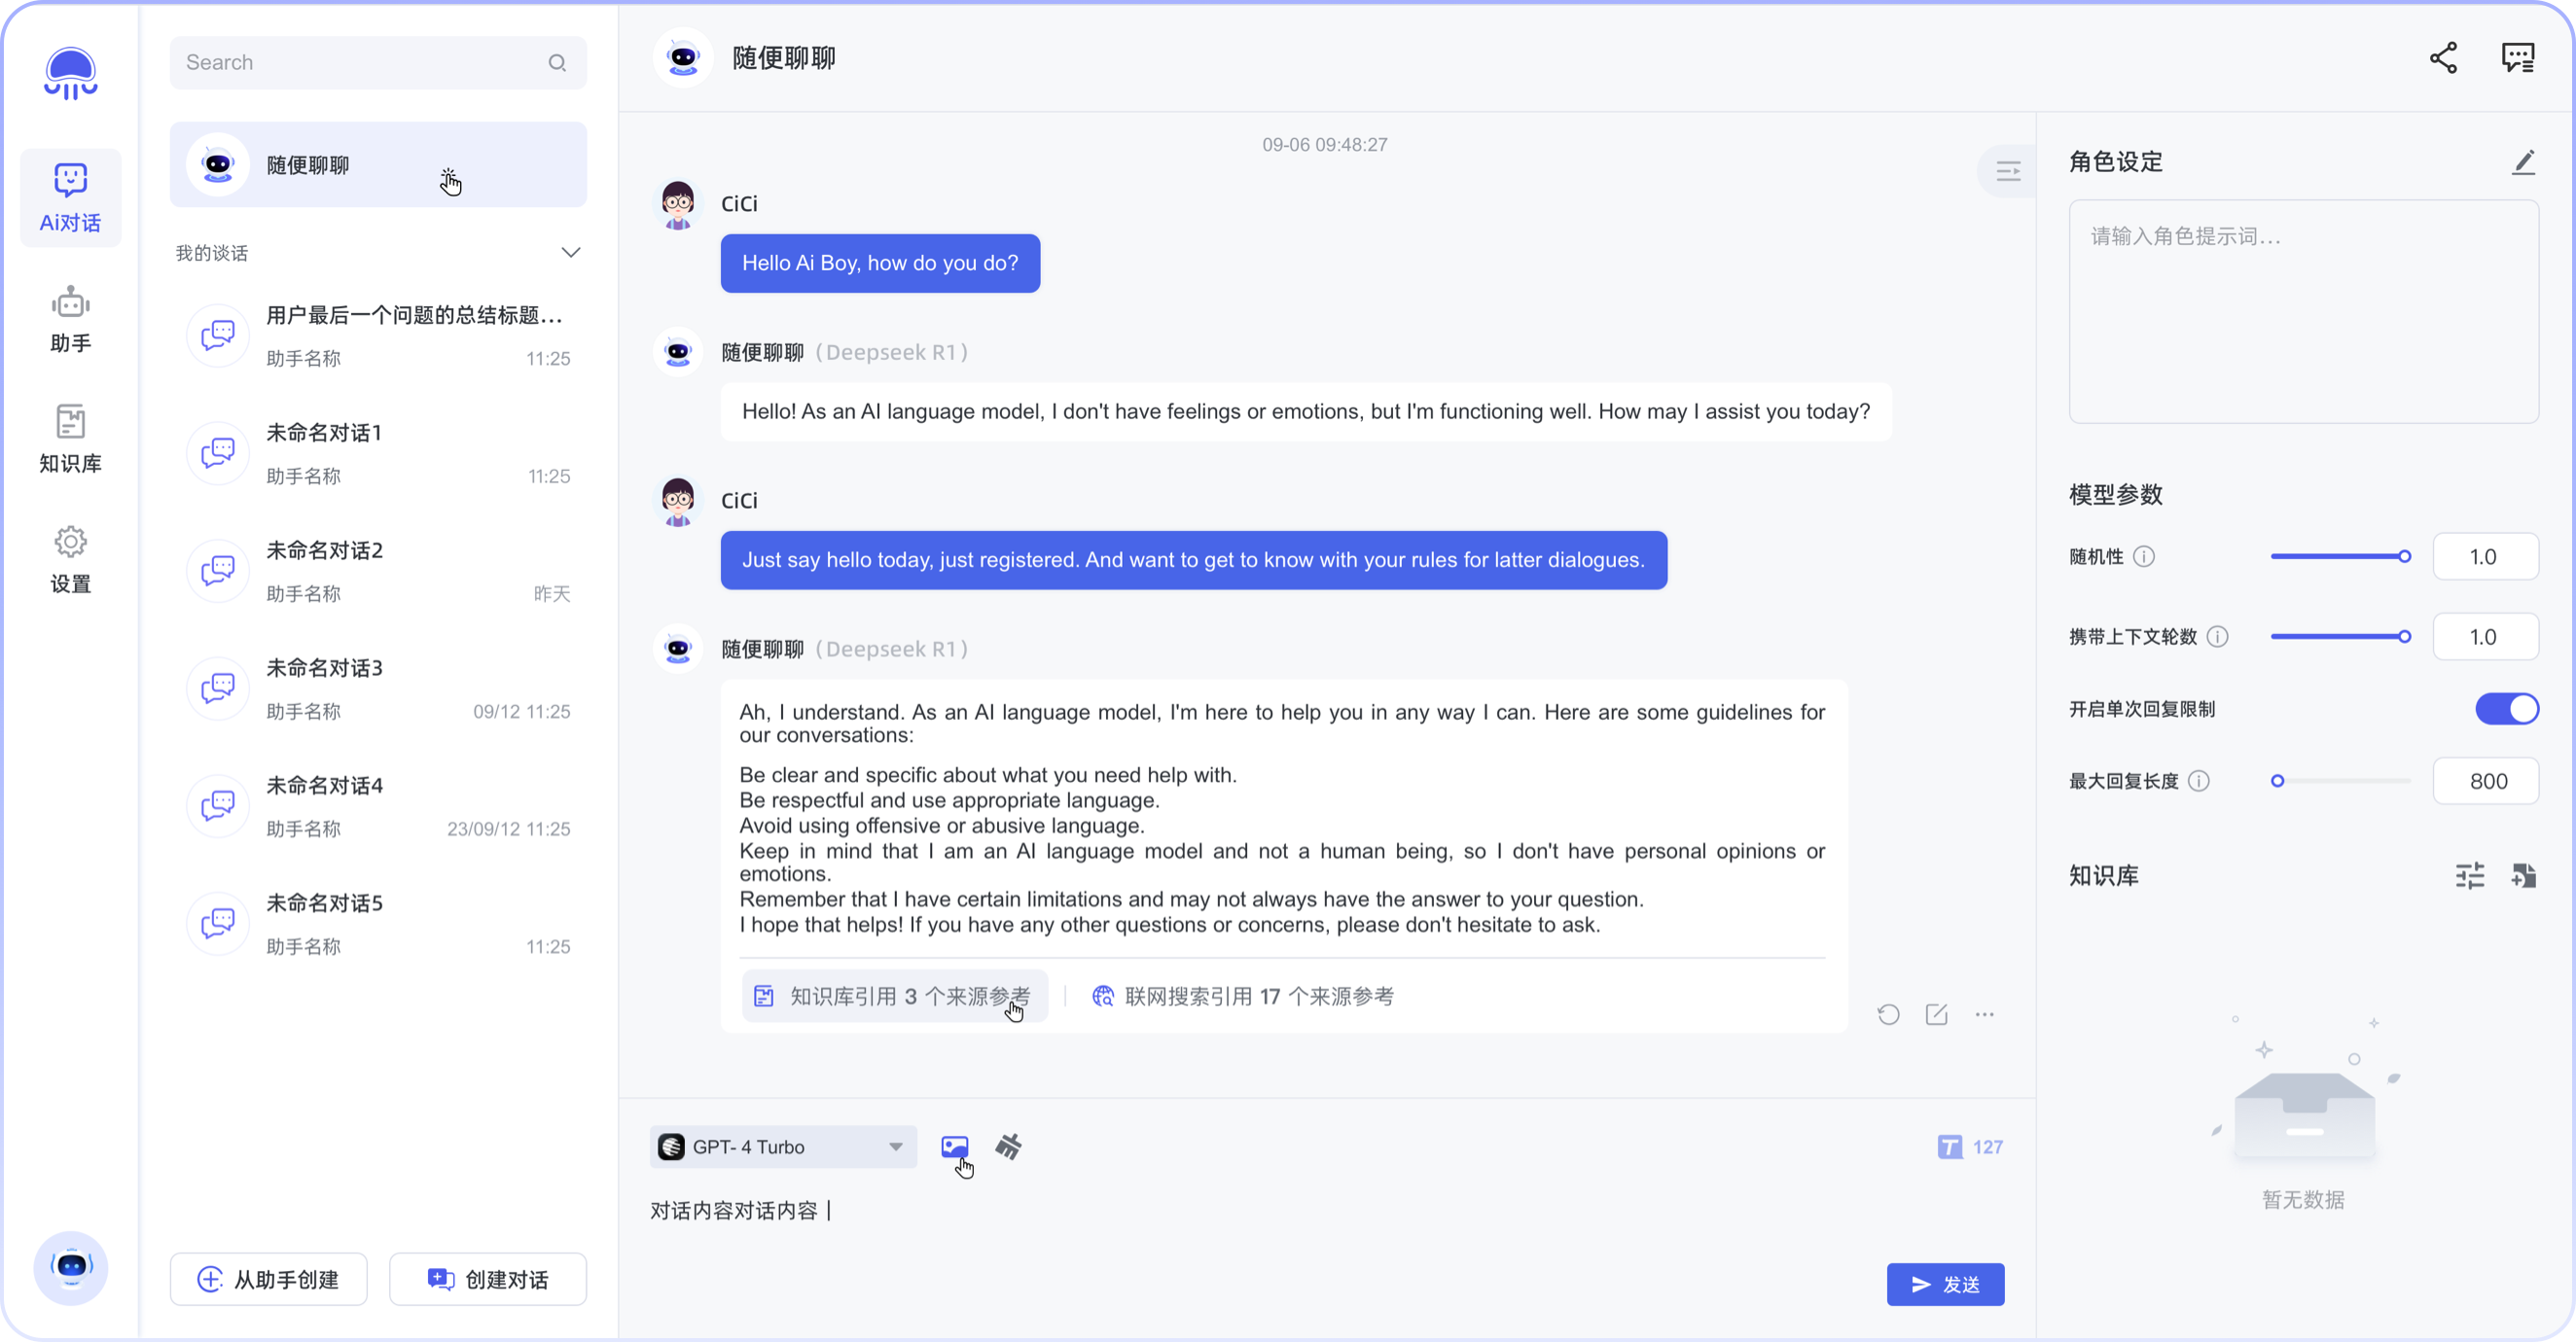2576x1342 pixels.
Task: Click the image upload icon below chat
Action: (x=954, y=1147)
